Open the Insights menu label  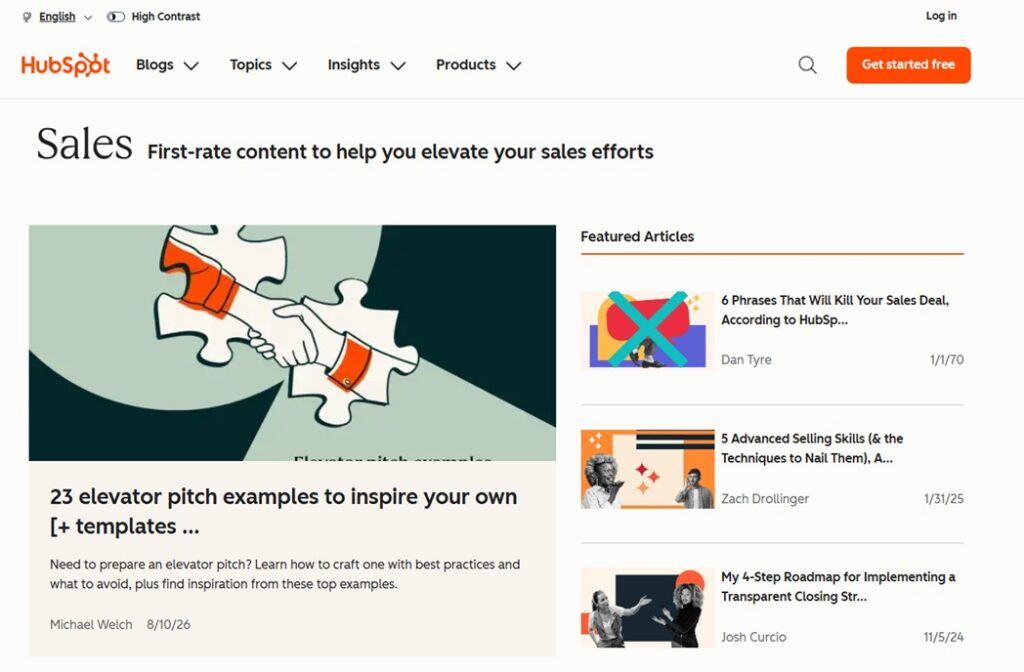tap(353, 65)
